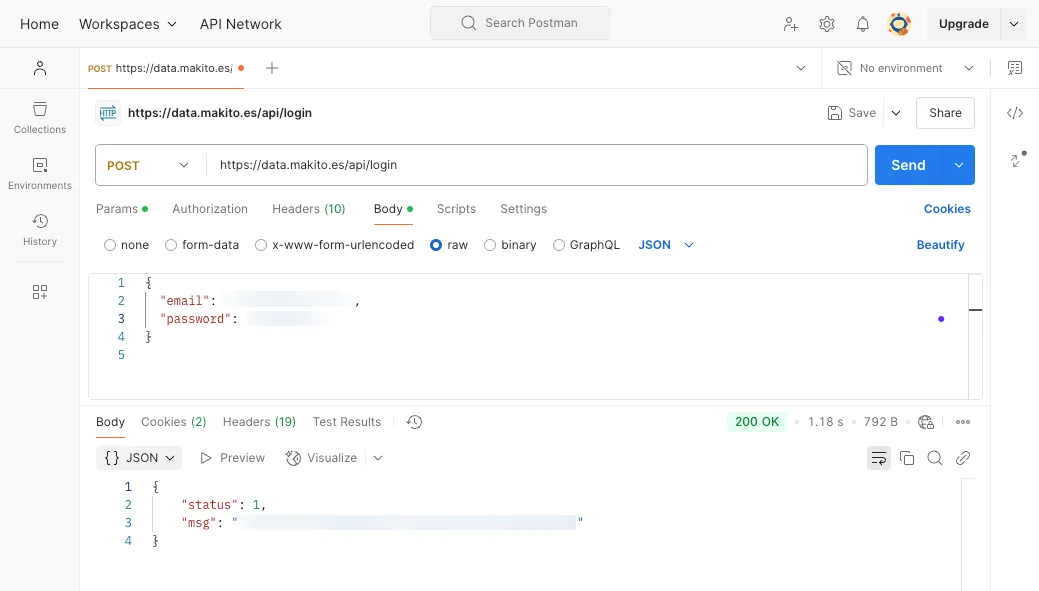
Task: Open the code snippet panel
Action: click(x=1015, y=113)
